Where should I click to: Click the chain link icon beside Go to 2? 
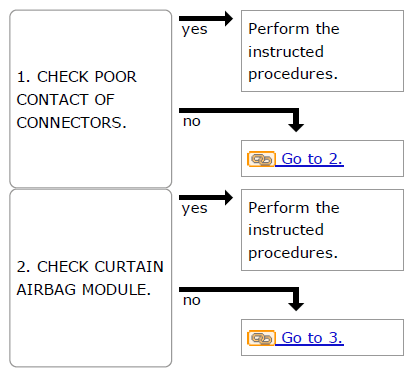coord(261,159)
